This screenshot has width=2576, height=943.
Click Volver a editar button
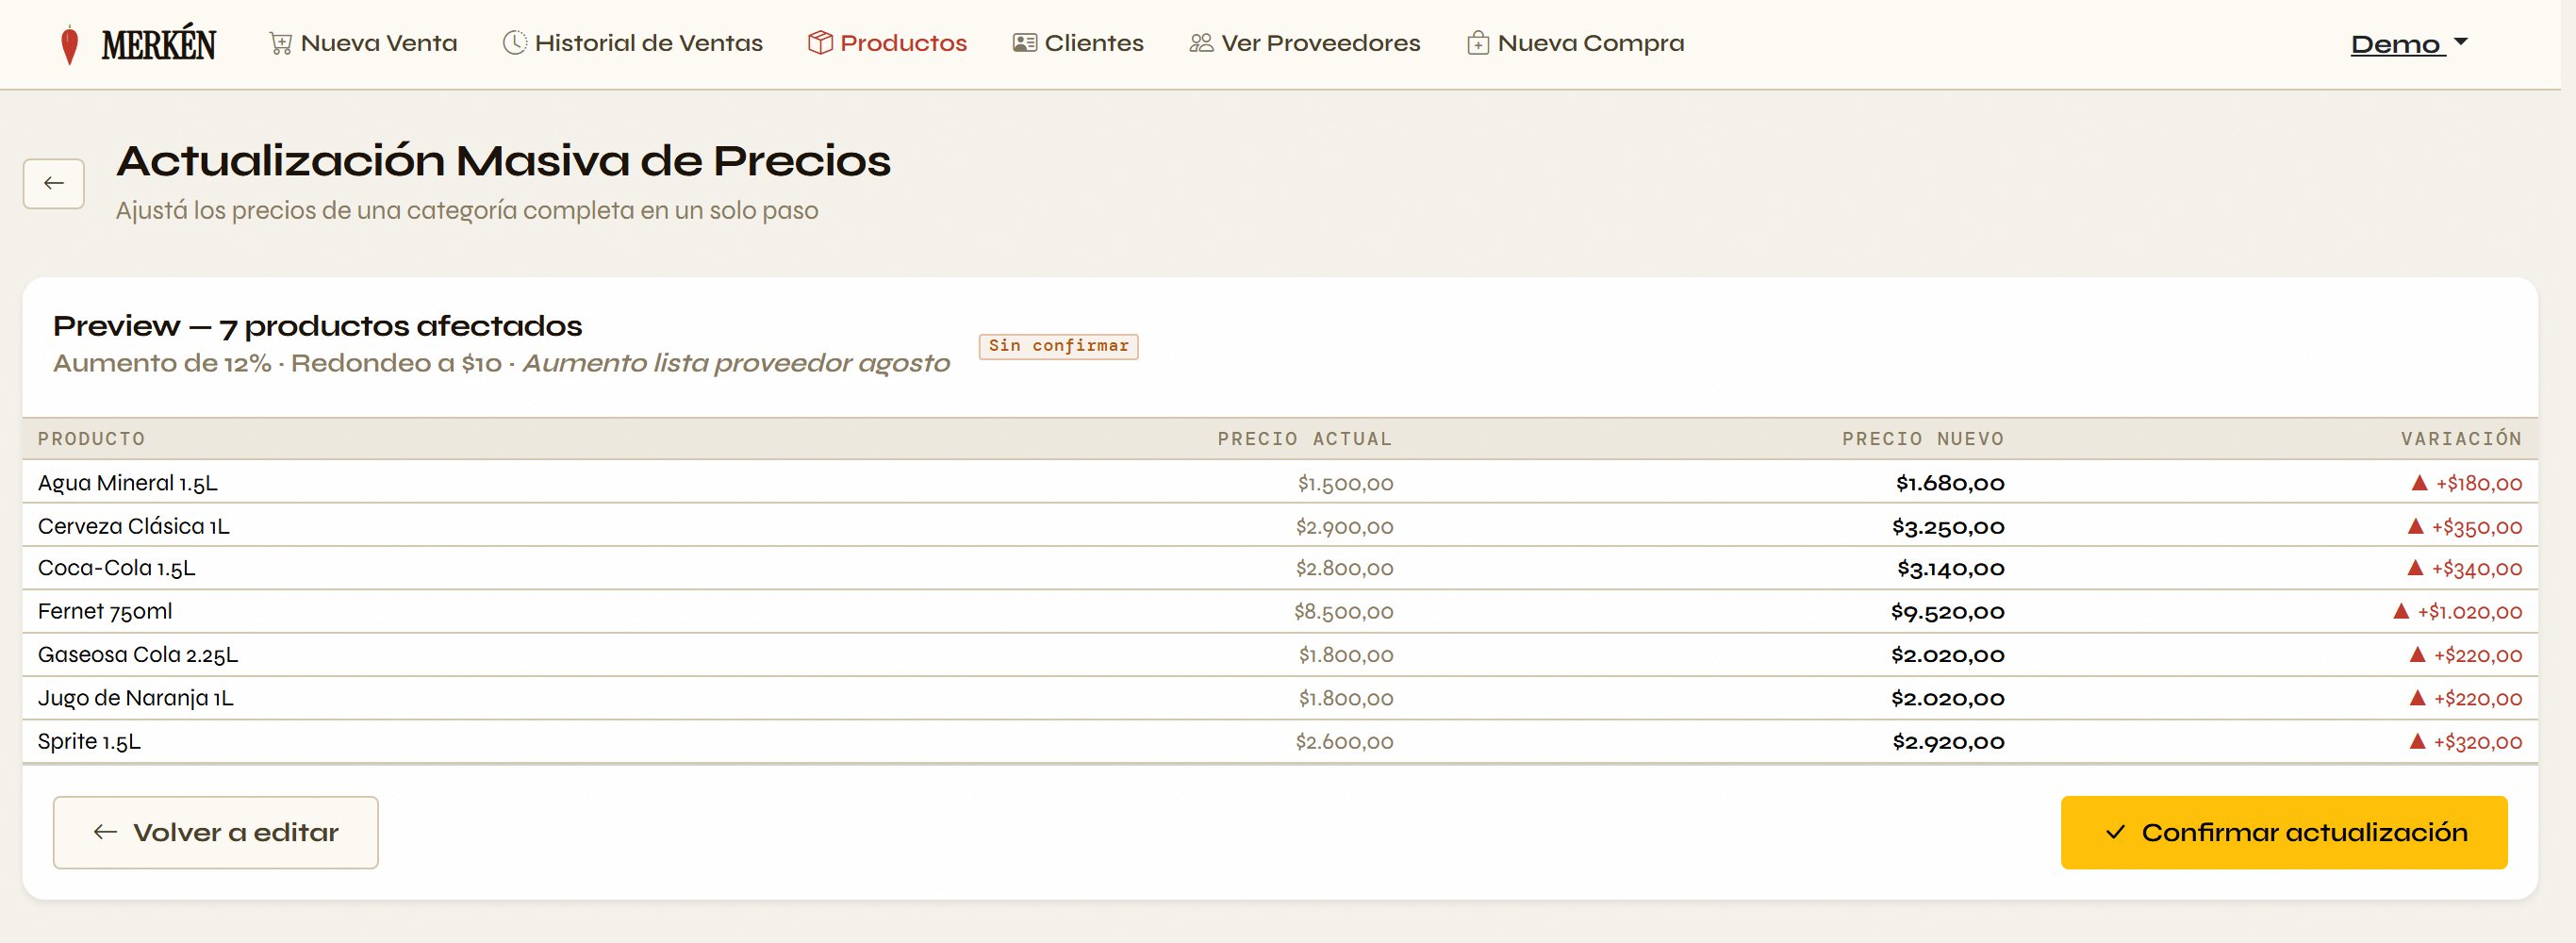coord(216,832)
